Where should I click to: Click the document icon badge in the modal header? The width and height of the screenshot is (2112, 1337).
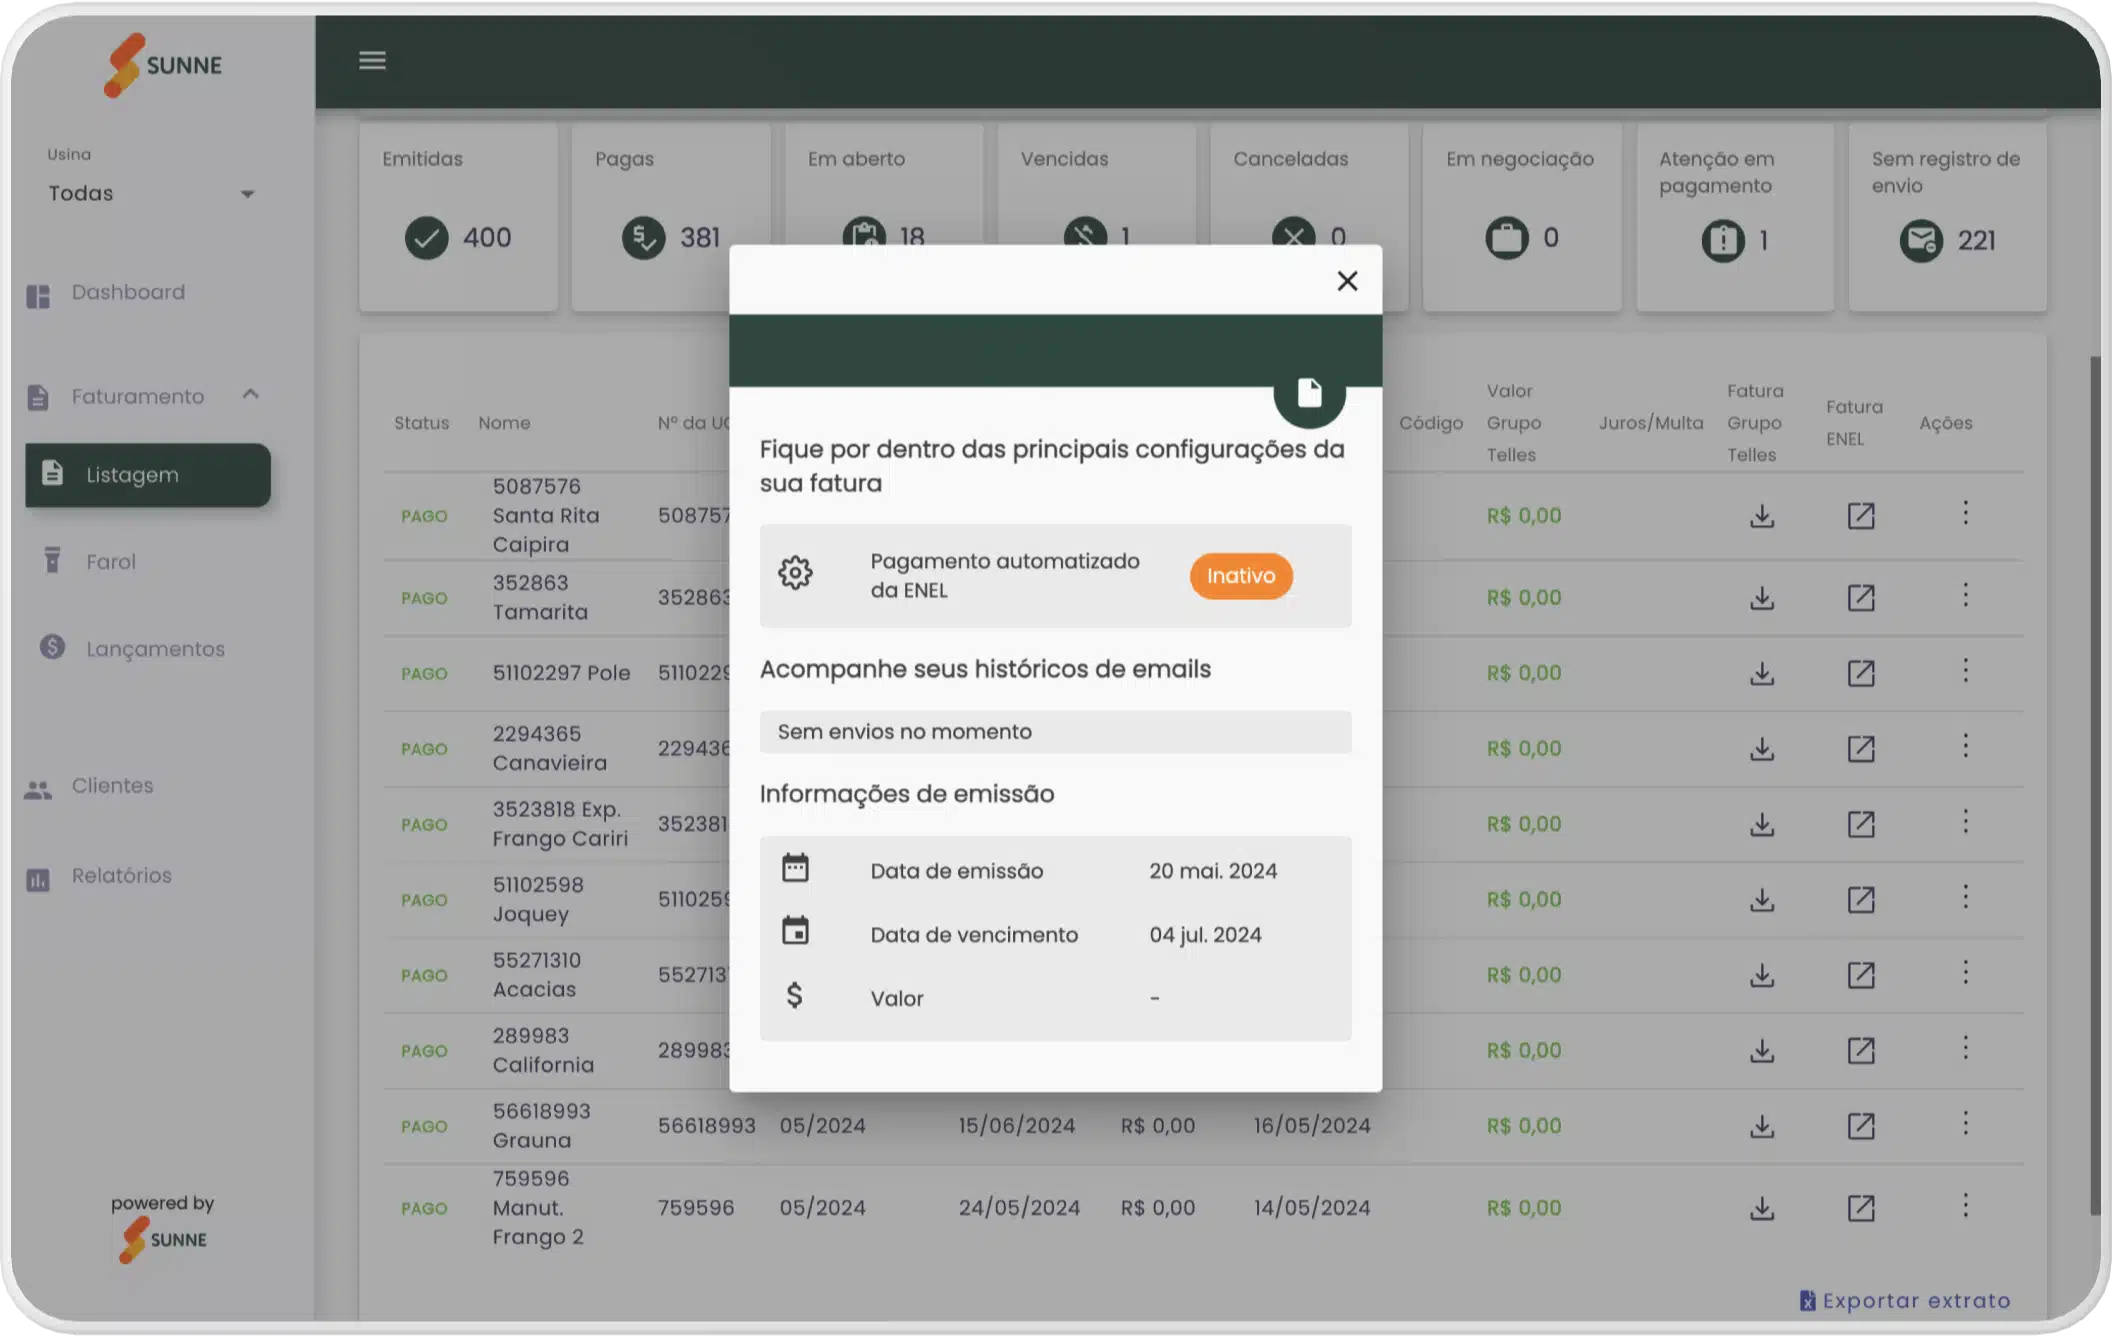pos(1309,393)
